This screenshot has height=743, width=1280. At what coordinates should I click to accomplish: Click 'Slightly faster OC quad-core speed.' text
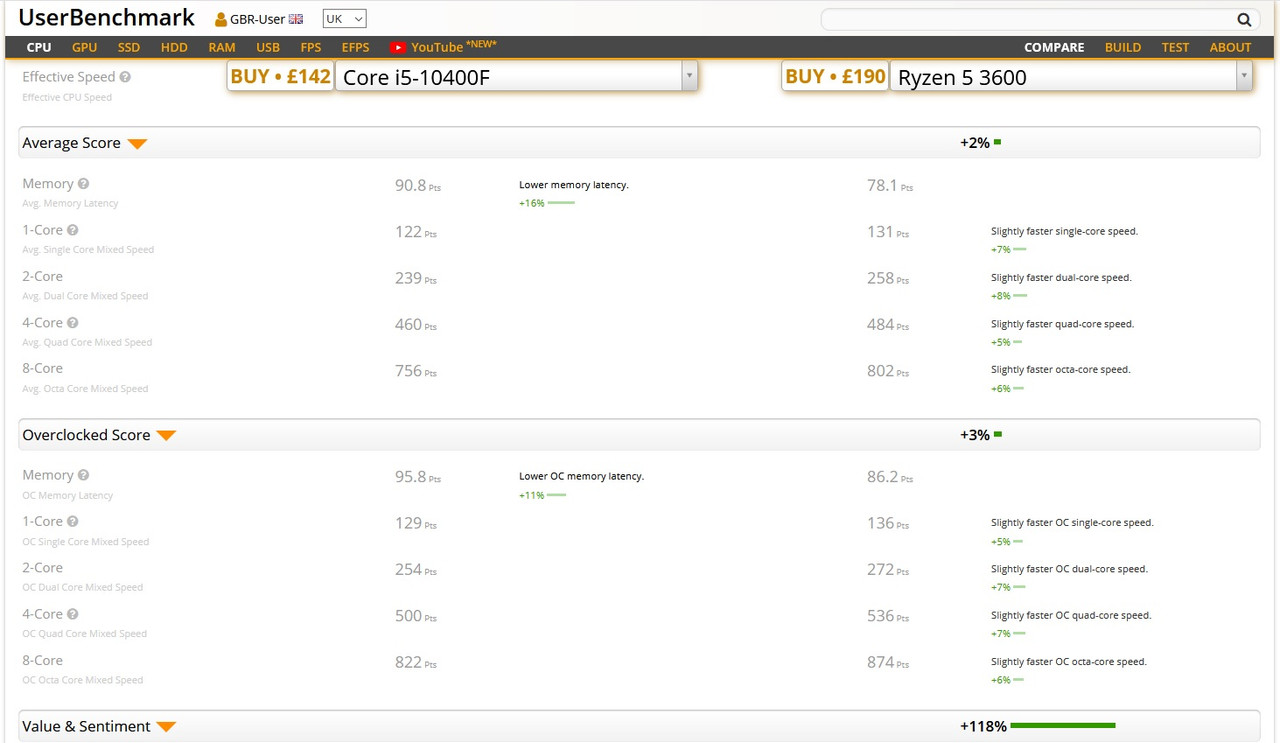(1071, 615)
